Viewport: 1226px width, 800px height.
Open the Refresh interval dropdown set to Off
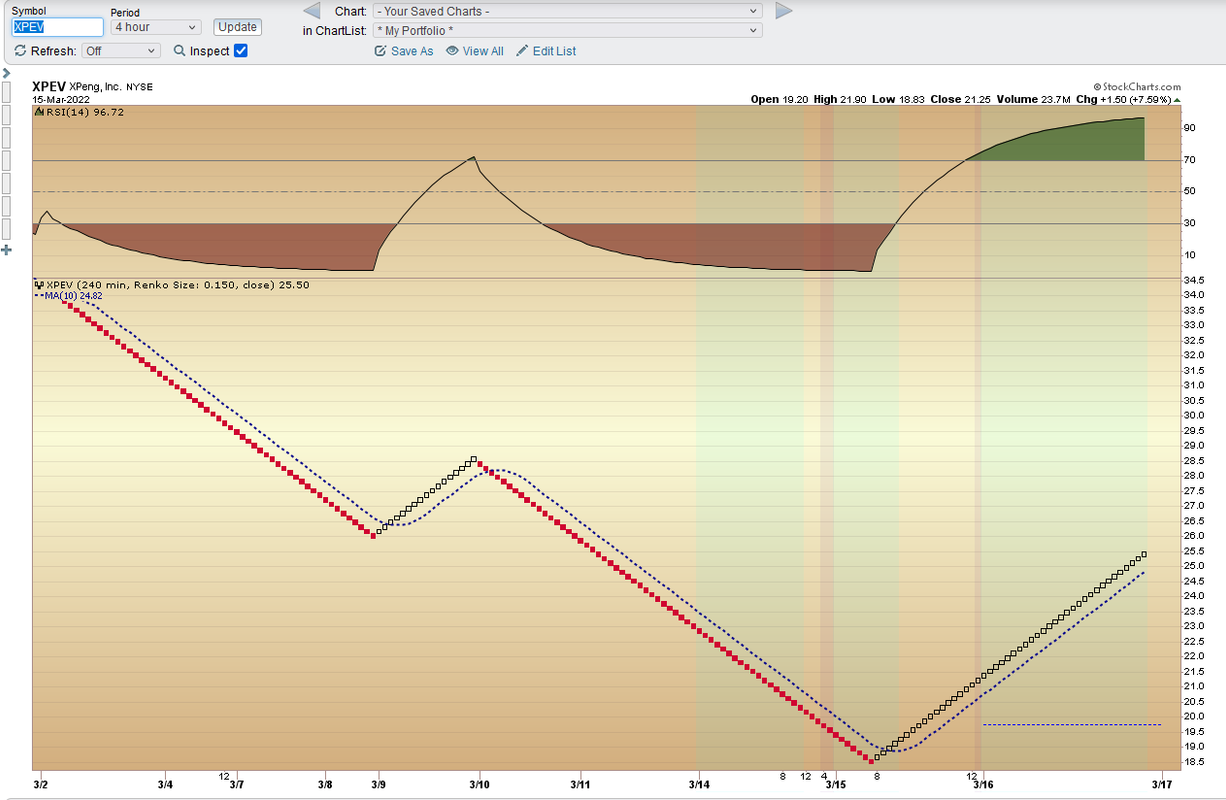(121, 51)
